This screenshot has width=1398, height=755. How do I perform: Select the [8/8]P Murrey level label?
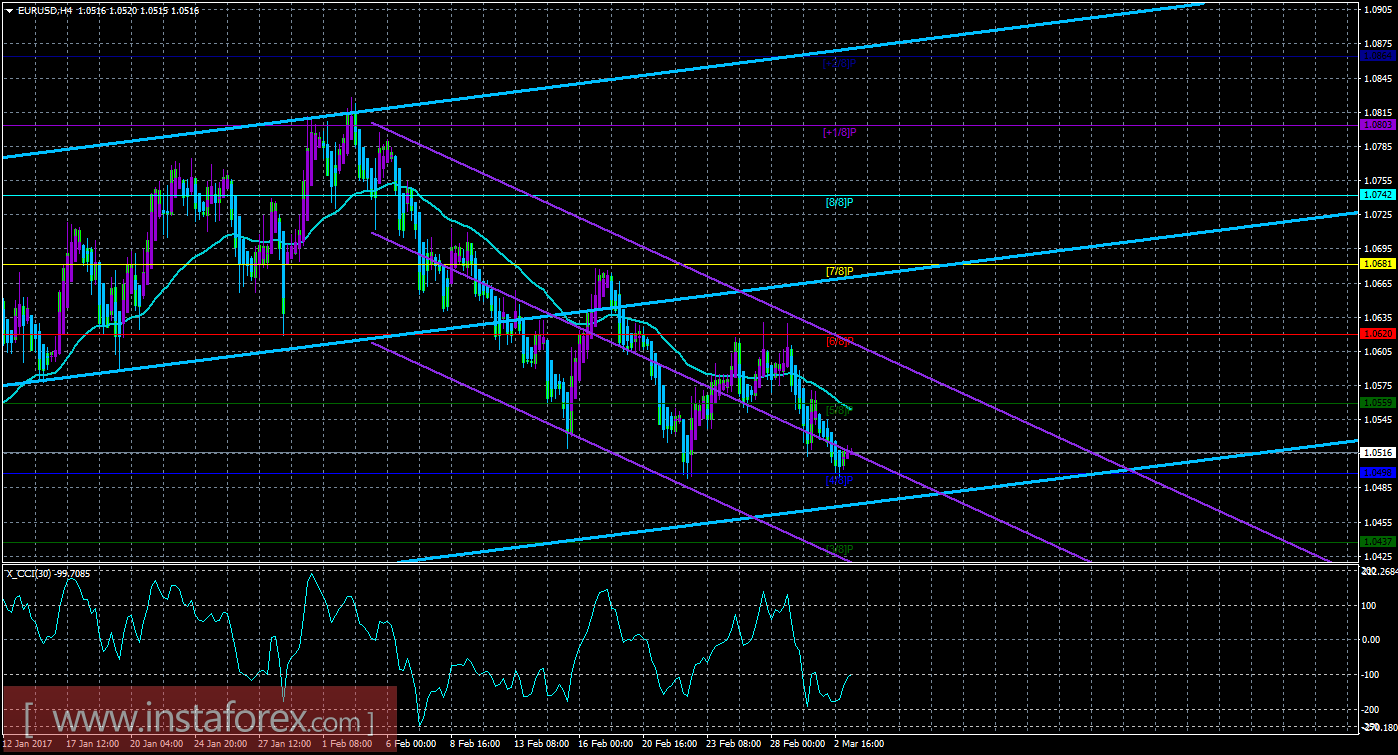point(839,202)
